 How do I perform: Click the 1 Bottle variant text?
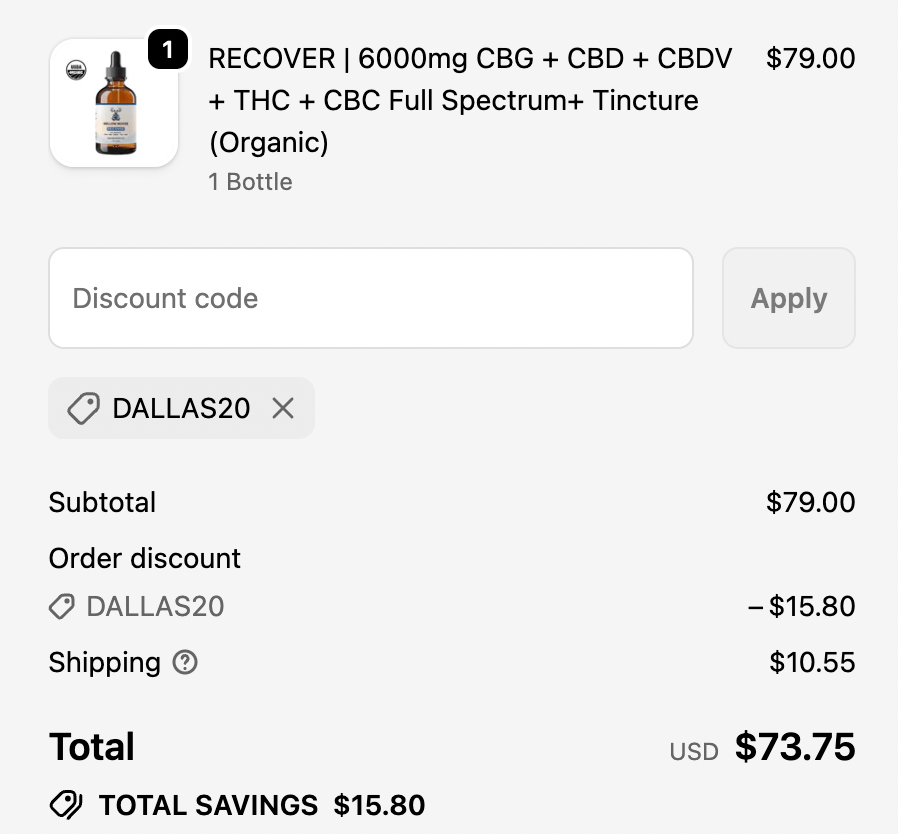[250, 182]
